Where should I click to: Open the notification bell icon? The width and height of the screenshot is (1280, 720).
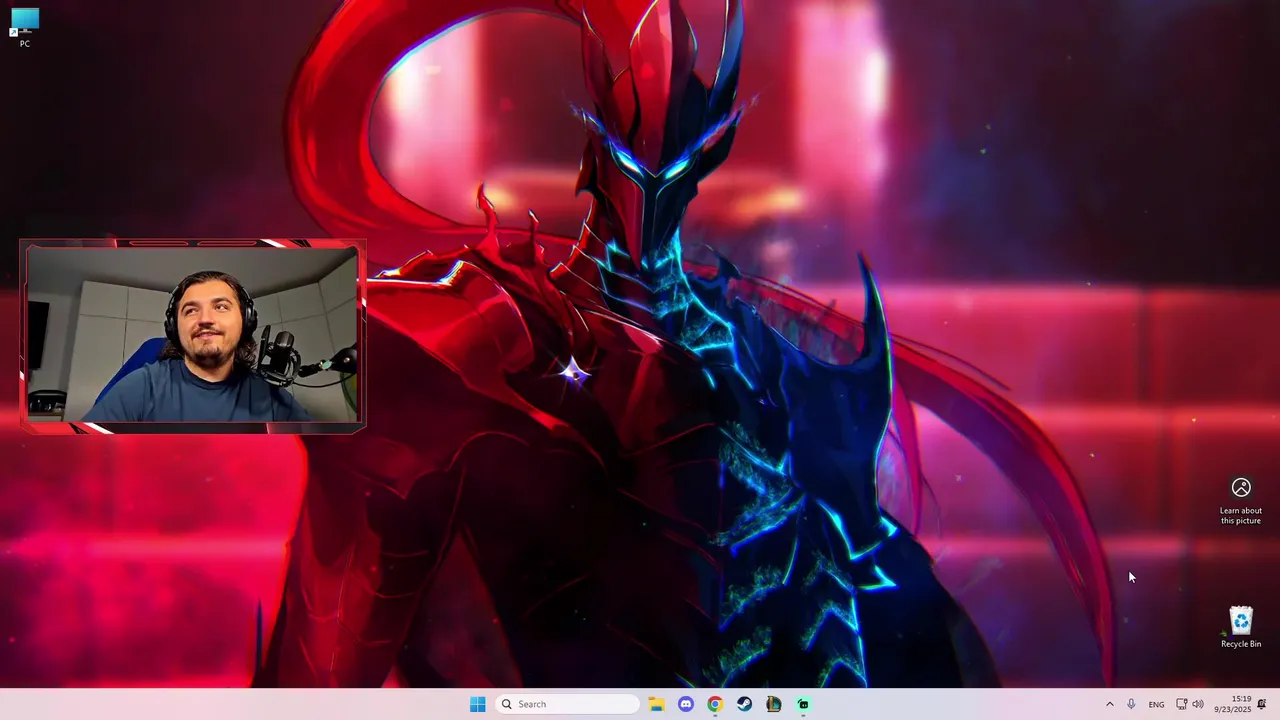tap(1262, 704)
